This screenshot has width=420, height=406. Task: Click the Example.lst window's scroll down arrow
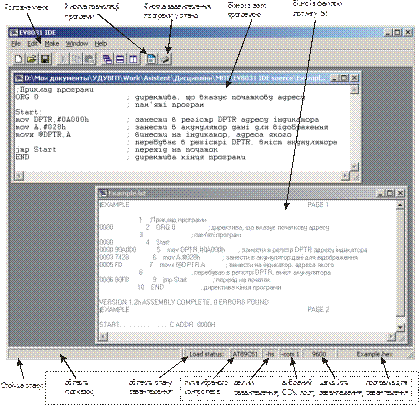point(401,328)
